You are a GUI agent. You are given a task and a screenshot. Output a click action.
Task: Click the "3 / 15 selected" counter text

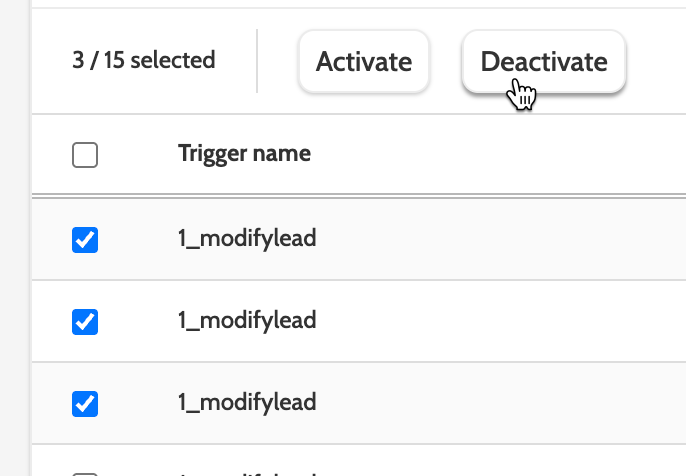[144, 60]
